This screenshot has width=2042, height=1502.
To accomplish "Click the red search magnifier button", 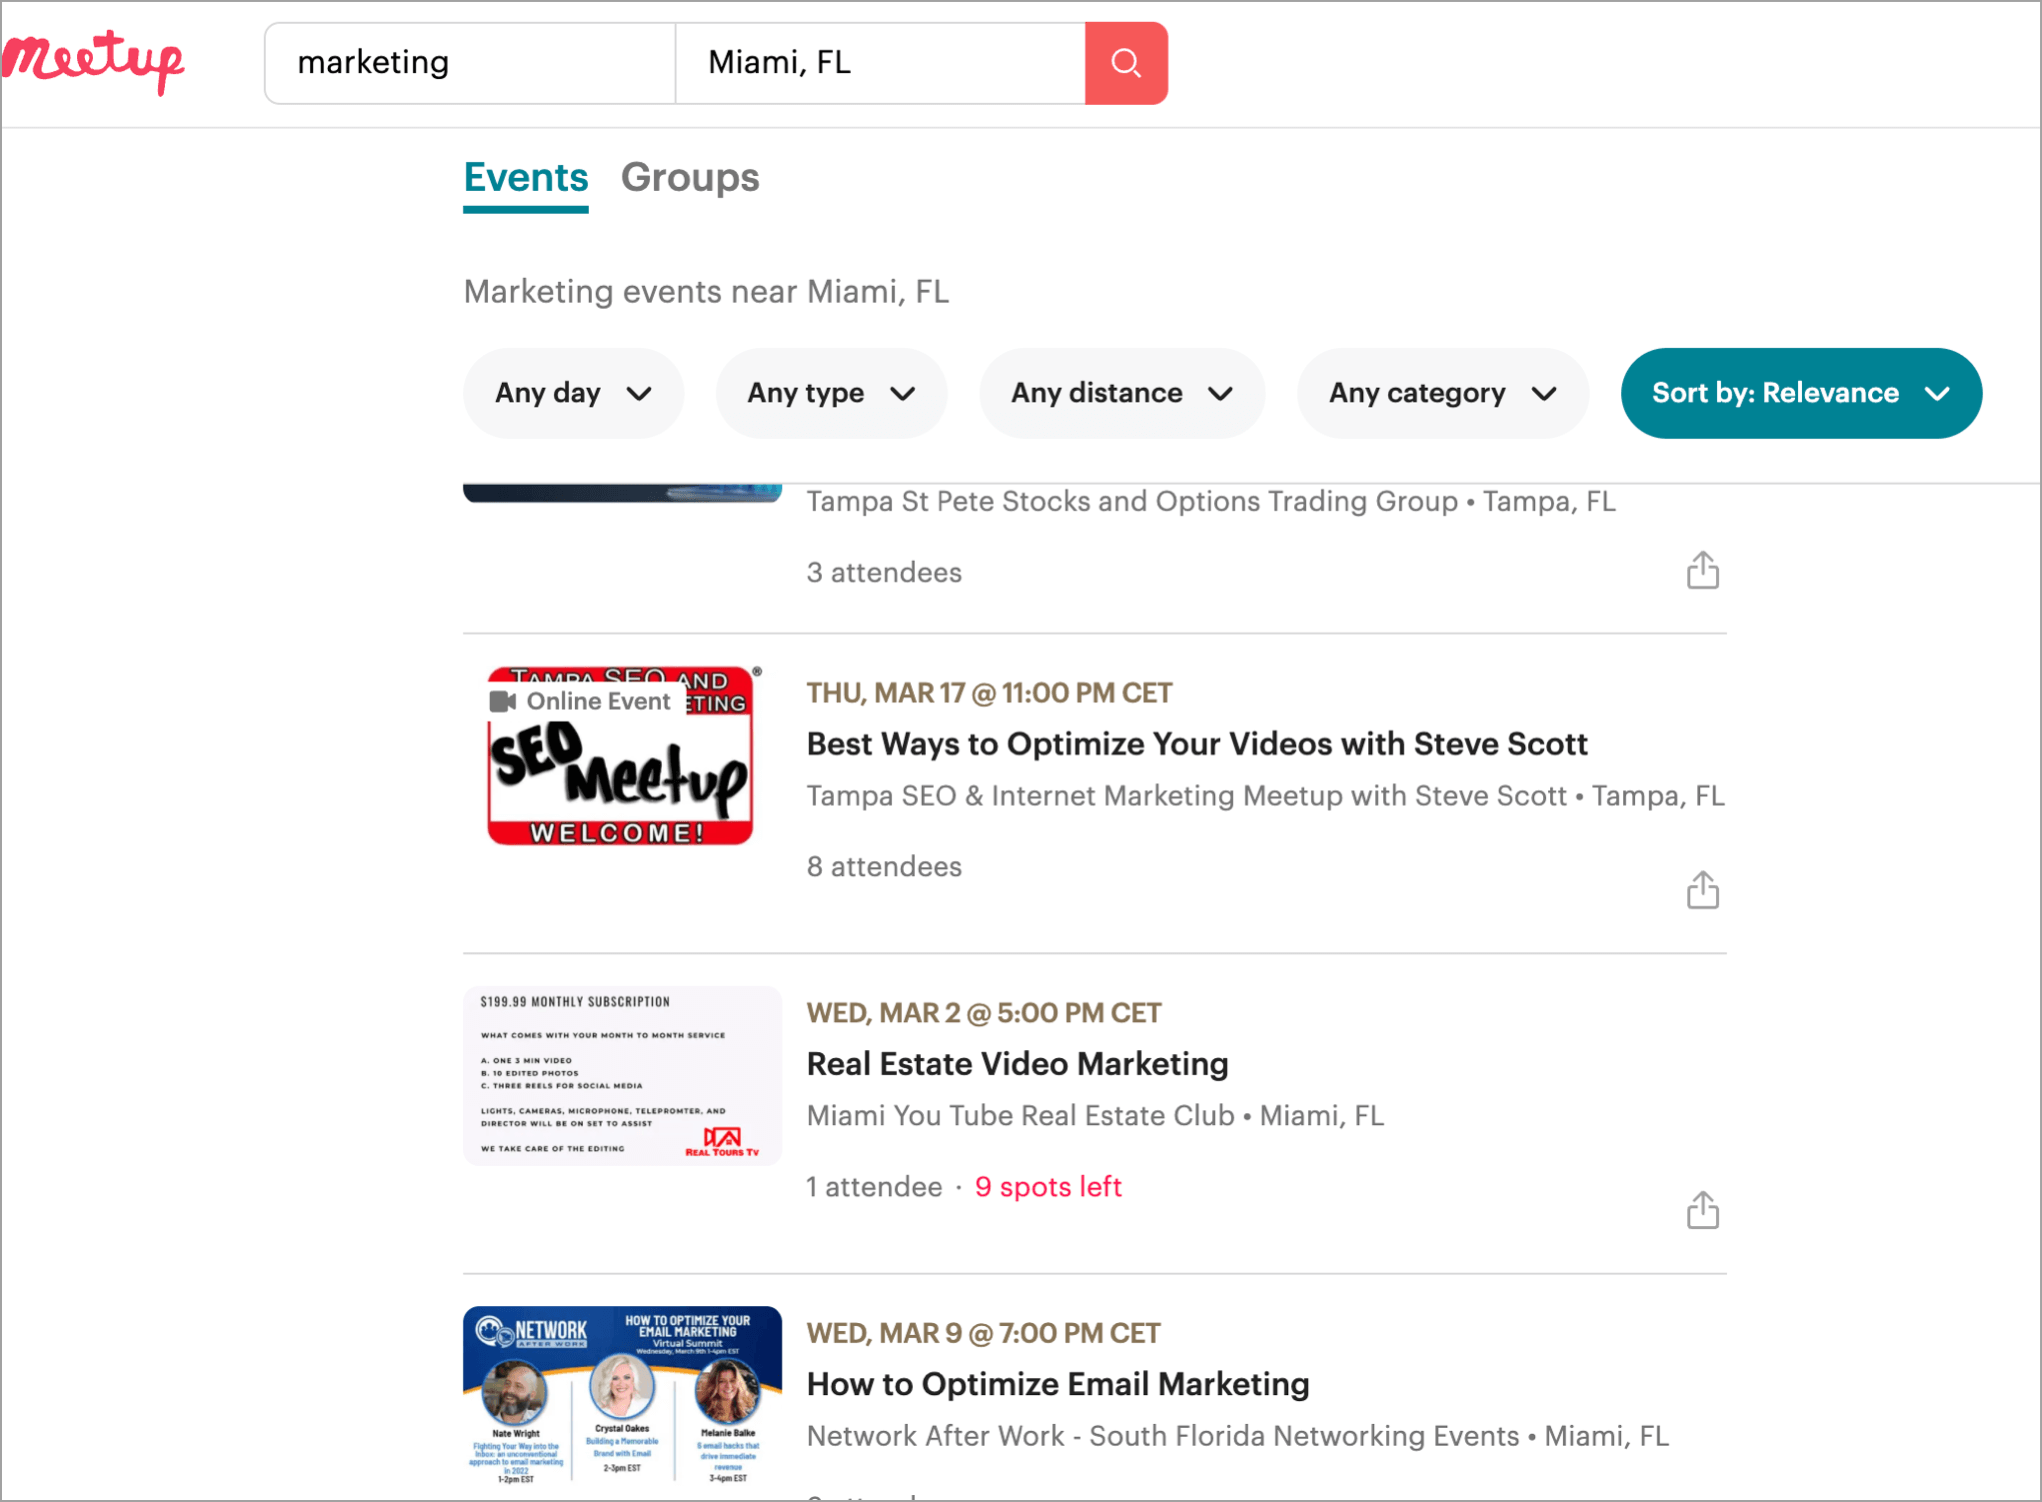I will click(1125, 63).
